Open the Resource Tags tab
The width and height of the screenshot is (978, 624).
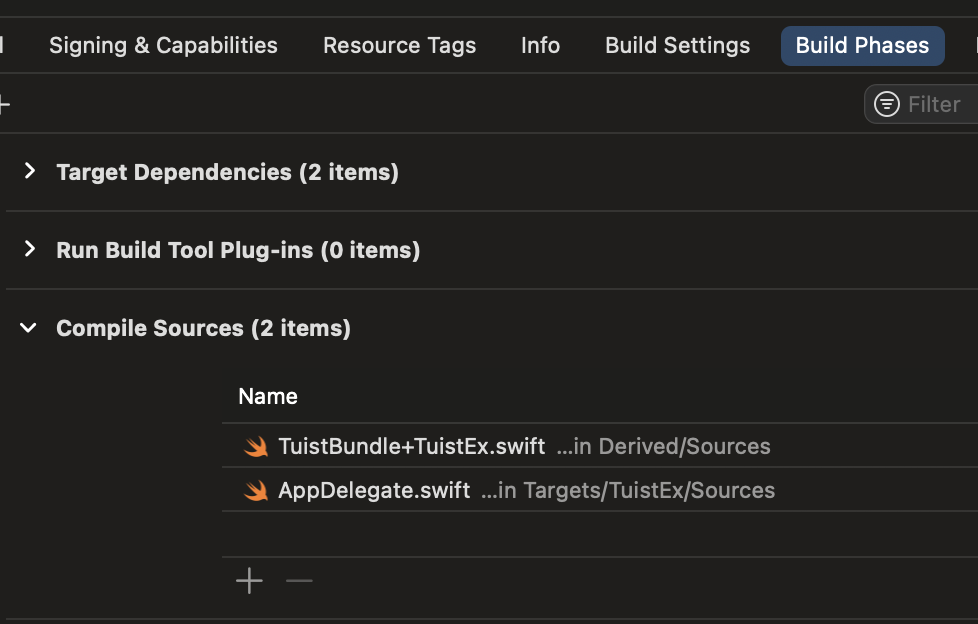[x=399, y=46]
